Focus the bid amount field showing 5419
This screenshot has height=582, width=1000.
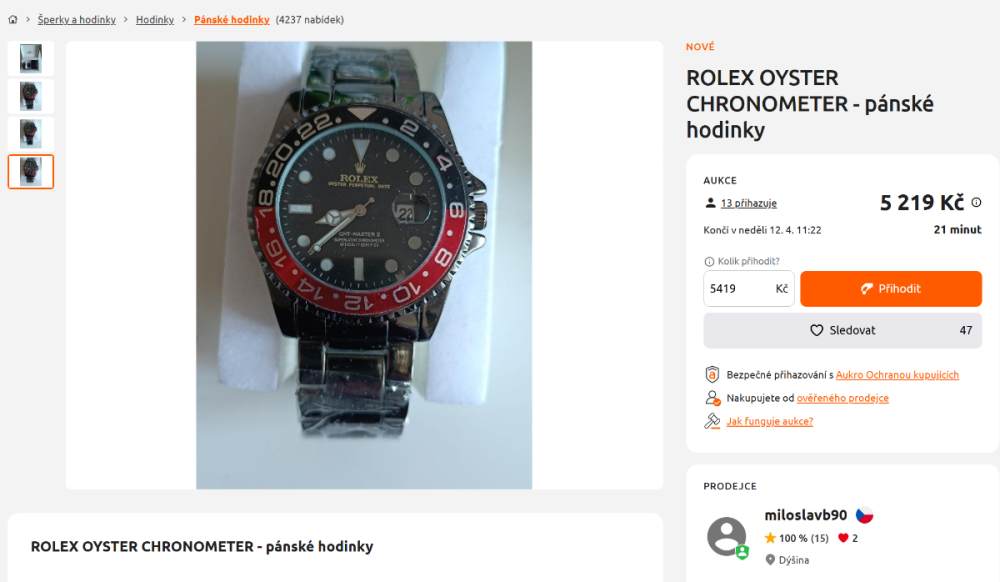click(749, 289)
